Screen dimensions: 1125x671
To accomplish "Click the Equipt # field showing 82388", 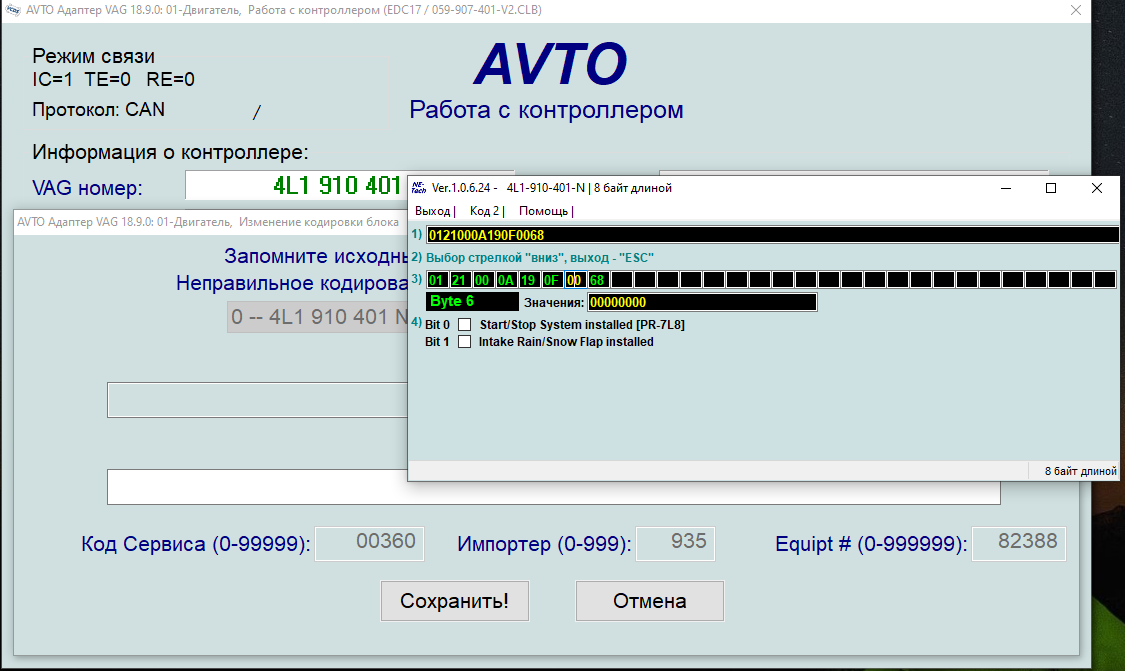I will coord(1018,543).
